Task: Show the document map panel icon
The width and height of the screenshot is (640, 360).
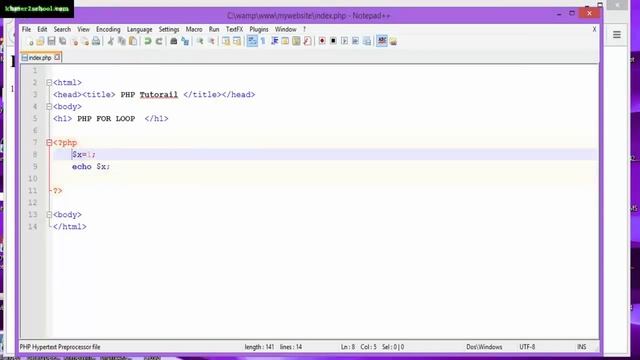Action: click(296, 41)
